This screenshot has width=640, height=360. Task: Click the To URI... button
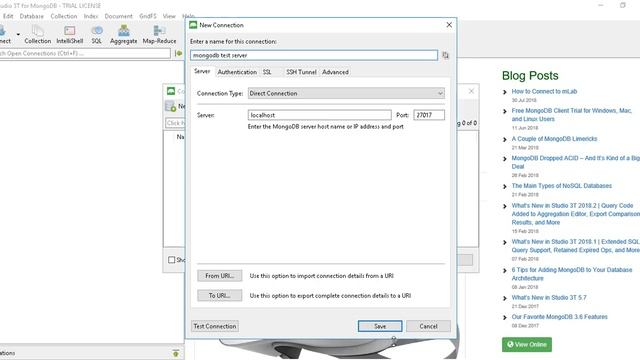click(x=220, y=296)
